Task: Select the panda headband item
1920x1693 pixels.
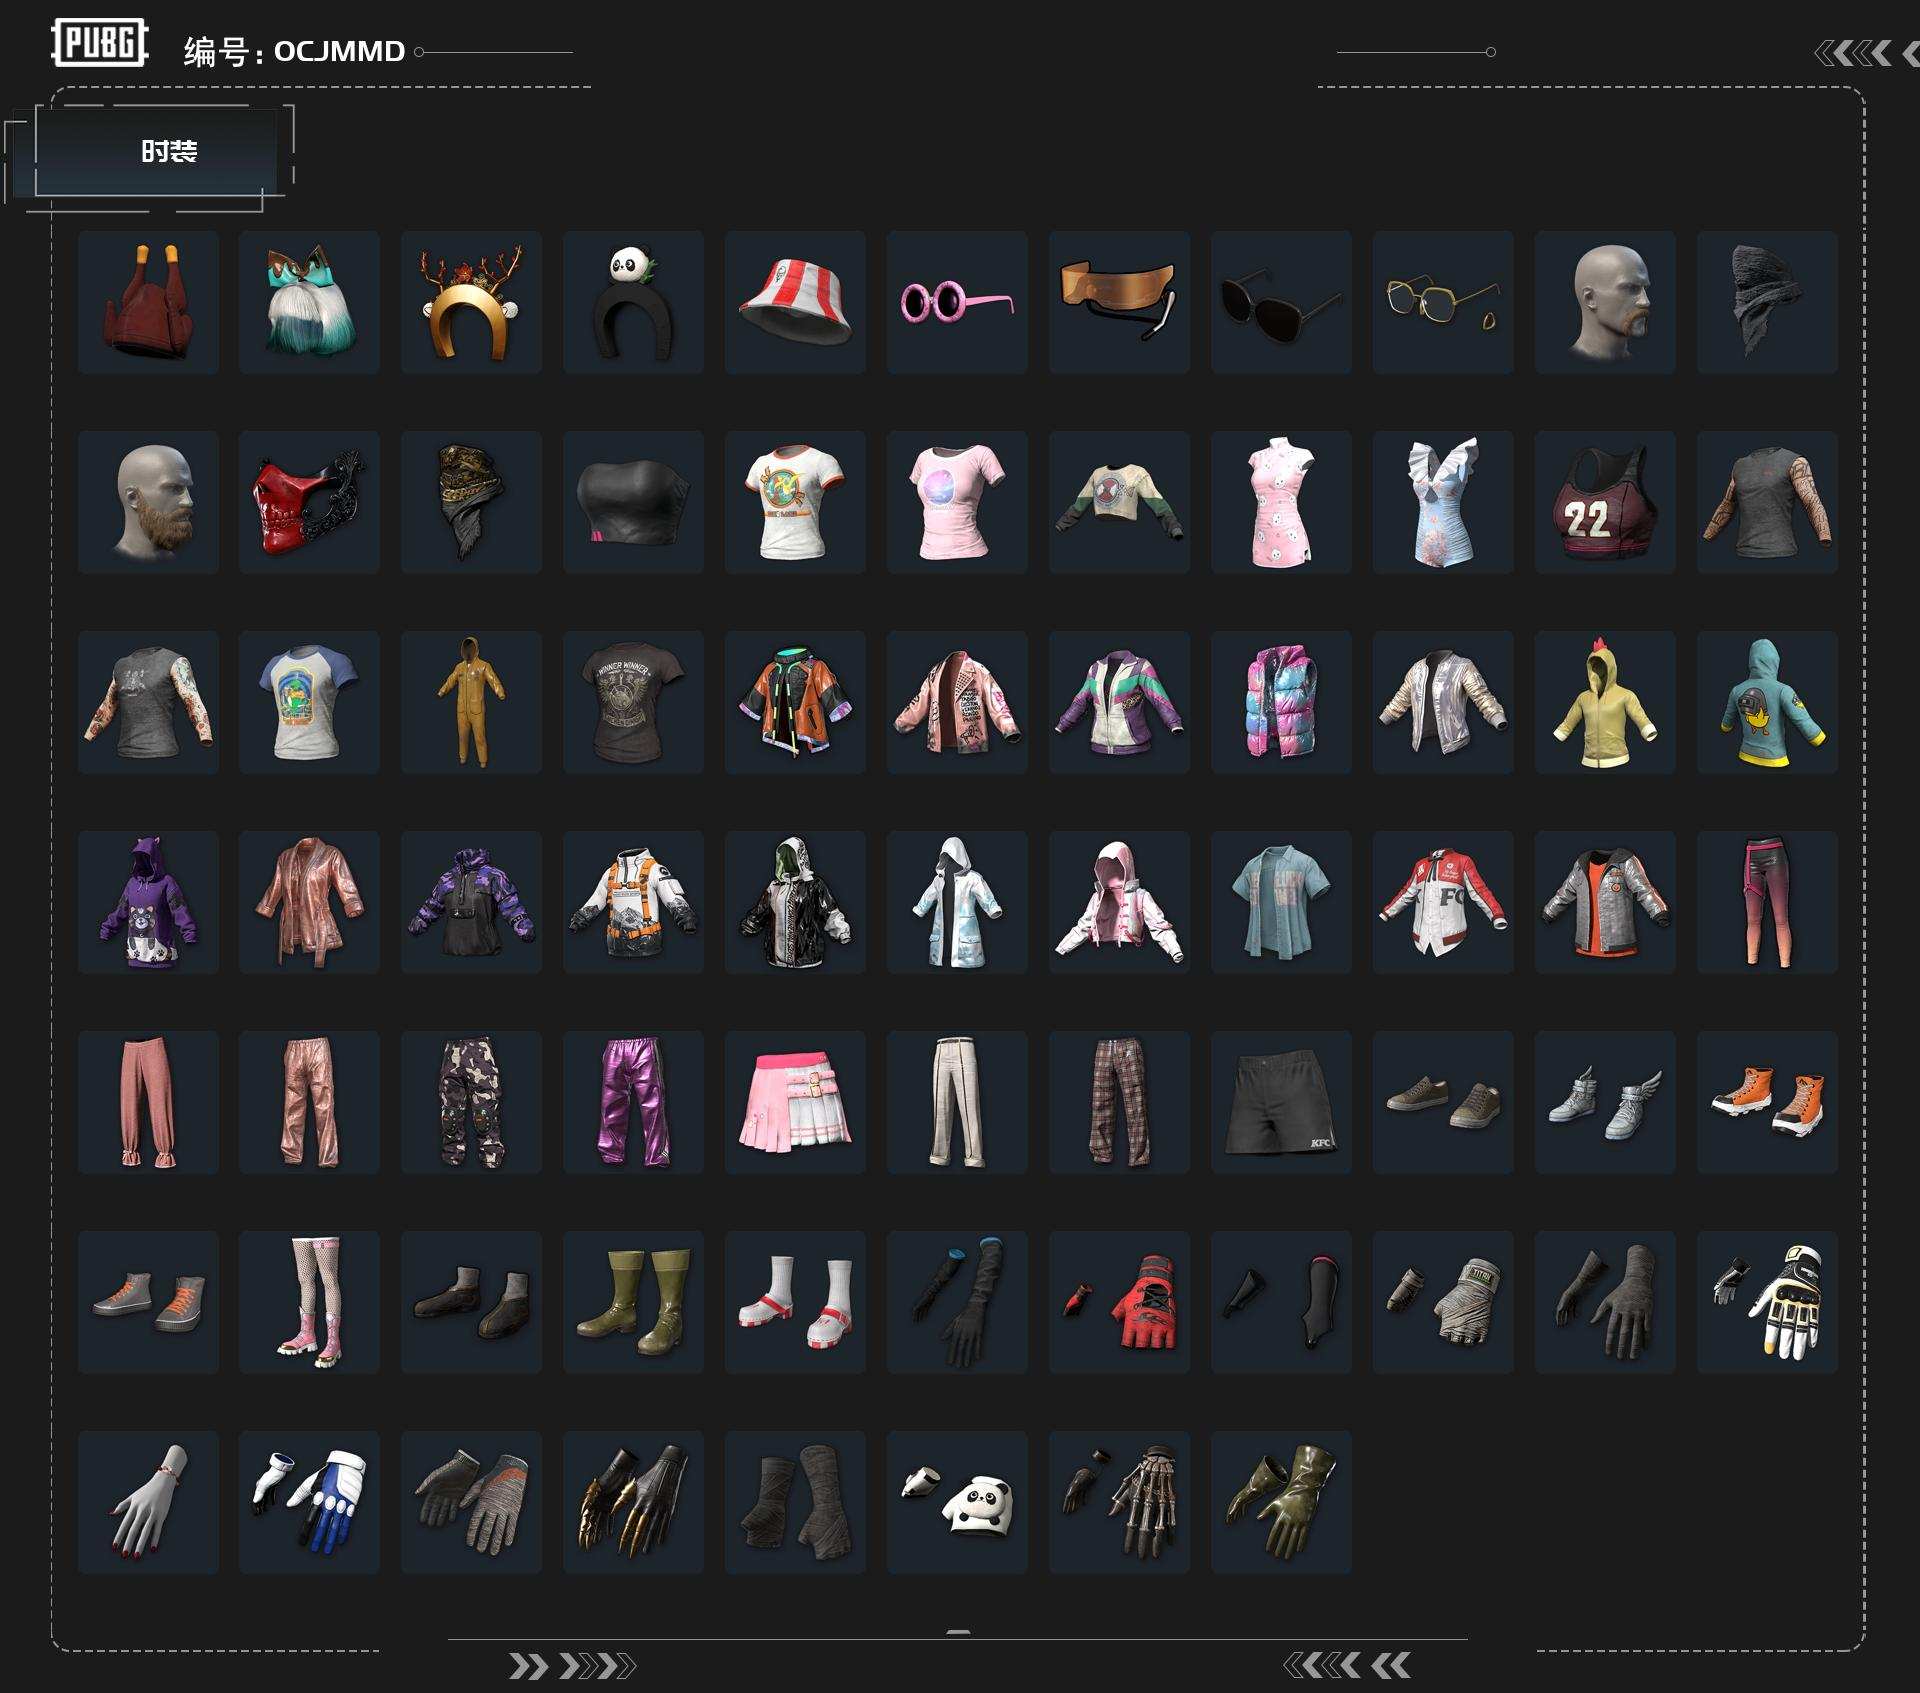Action: coord(634,302)
